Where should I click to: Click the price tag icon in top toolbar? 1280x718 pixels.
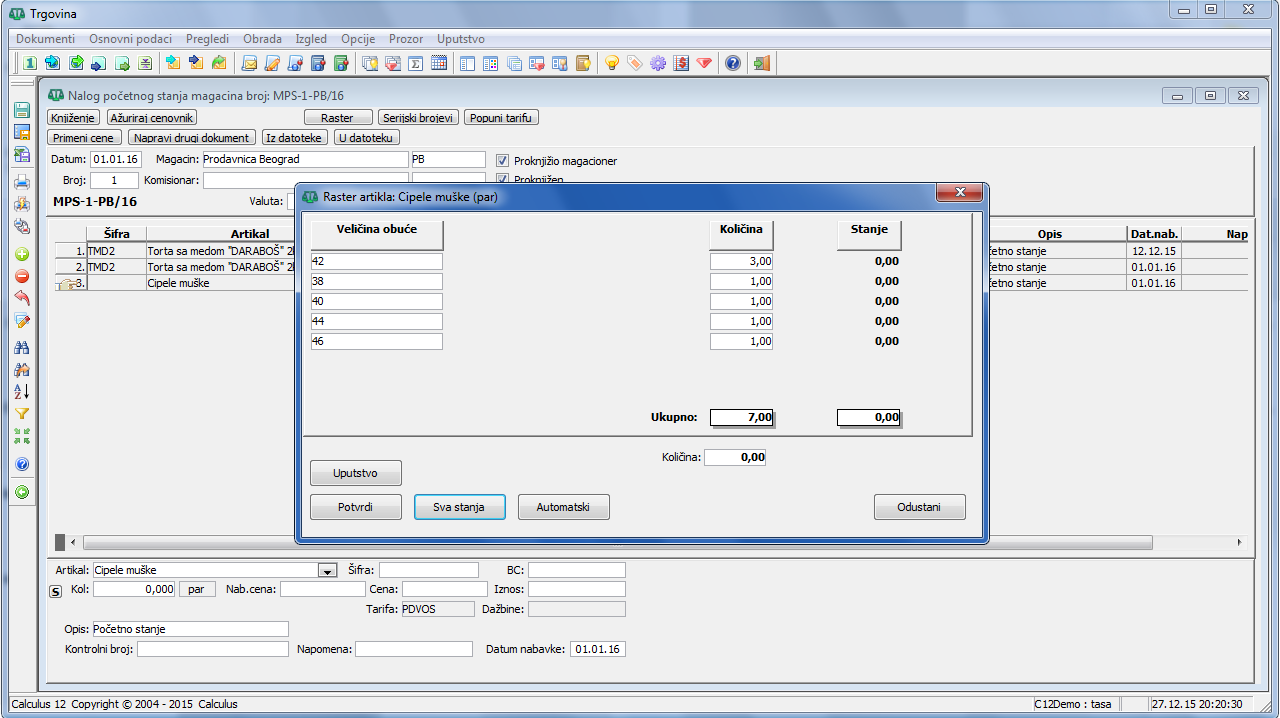634,63
